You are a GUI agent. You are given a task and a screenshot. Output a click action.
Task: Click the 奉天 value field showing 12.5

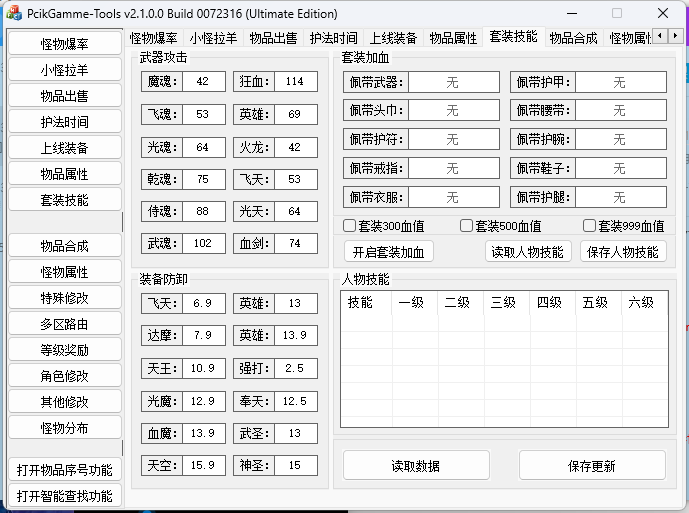click(x=295, y=401)
